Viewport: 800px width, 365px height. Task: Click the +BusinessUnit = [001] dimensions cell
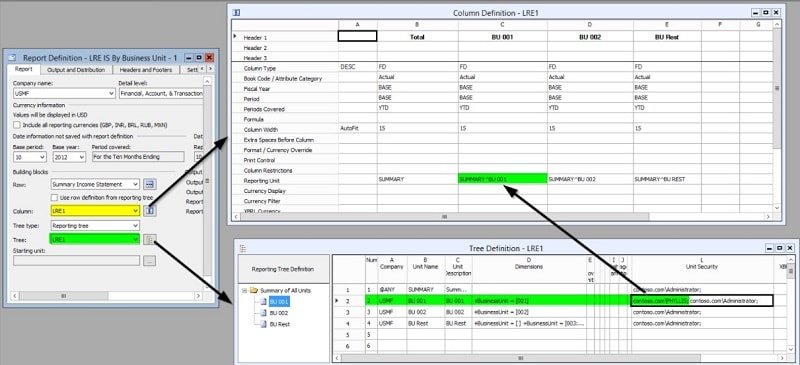(529, 301)
